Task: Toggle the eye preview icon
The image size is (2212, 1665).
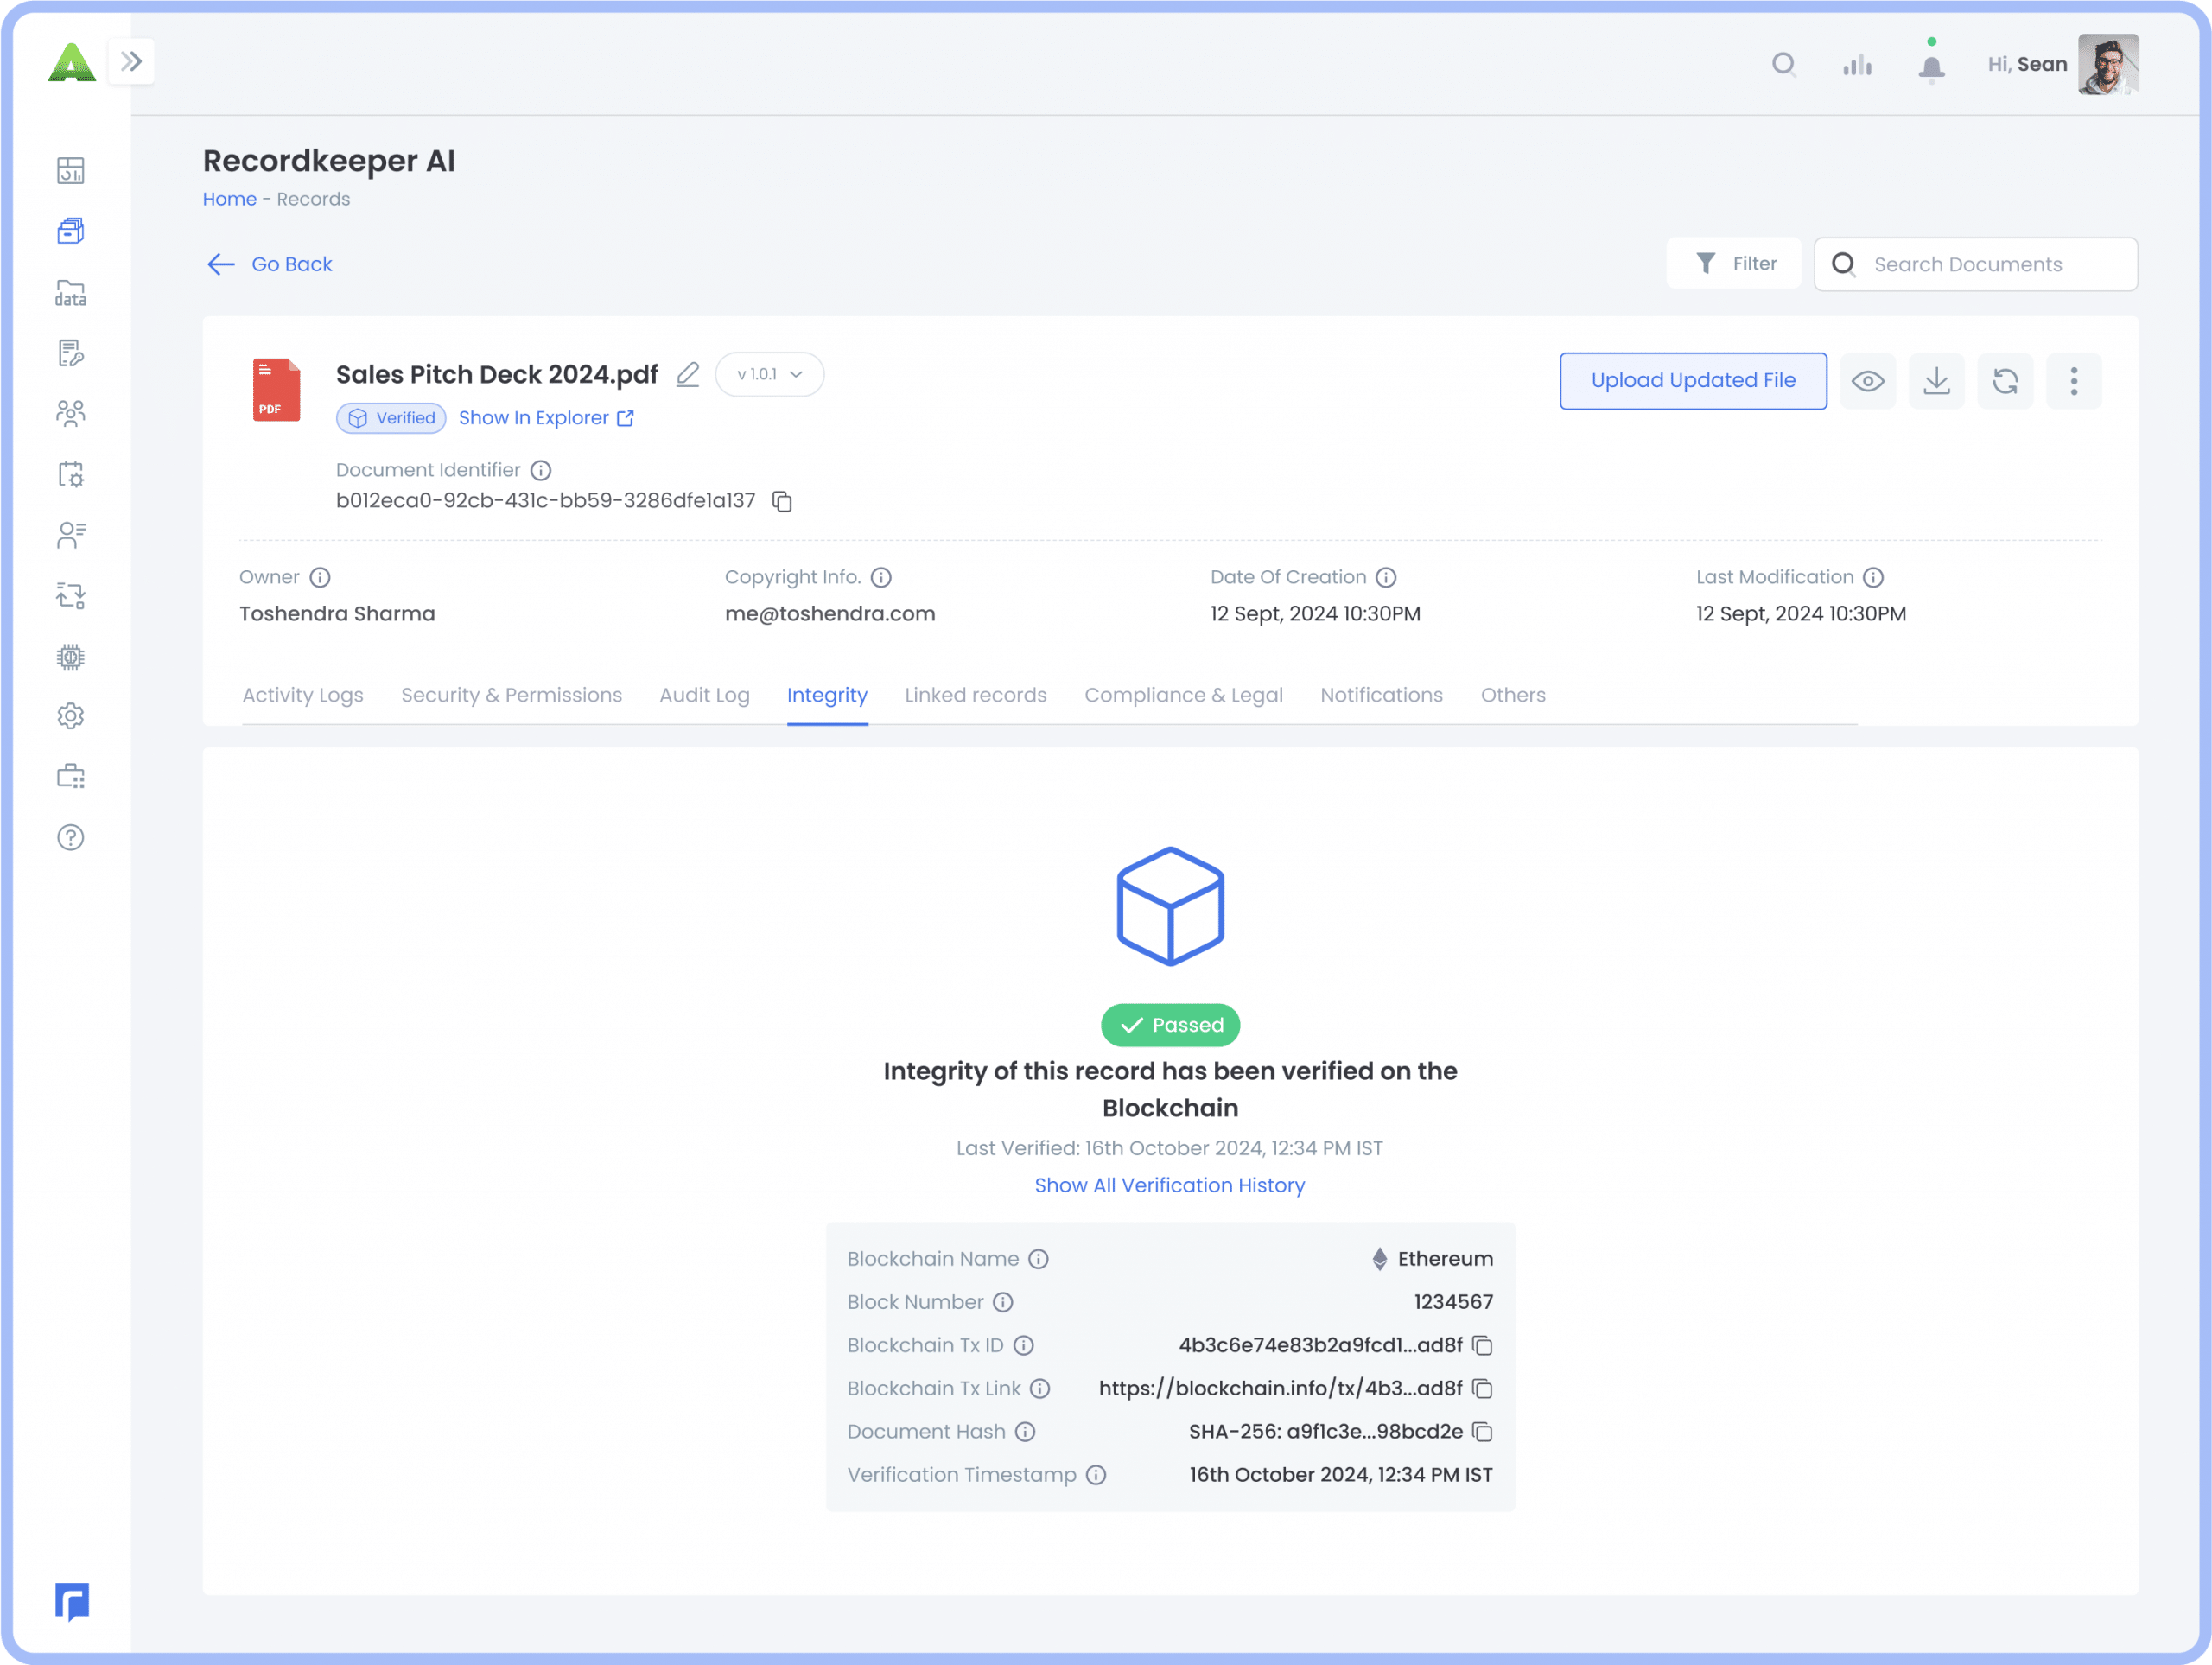Action: (x=1867, y=381)
